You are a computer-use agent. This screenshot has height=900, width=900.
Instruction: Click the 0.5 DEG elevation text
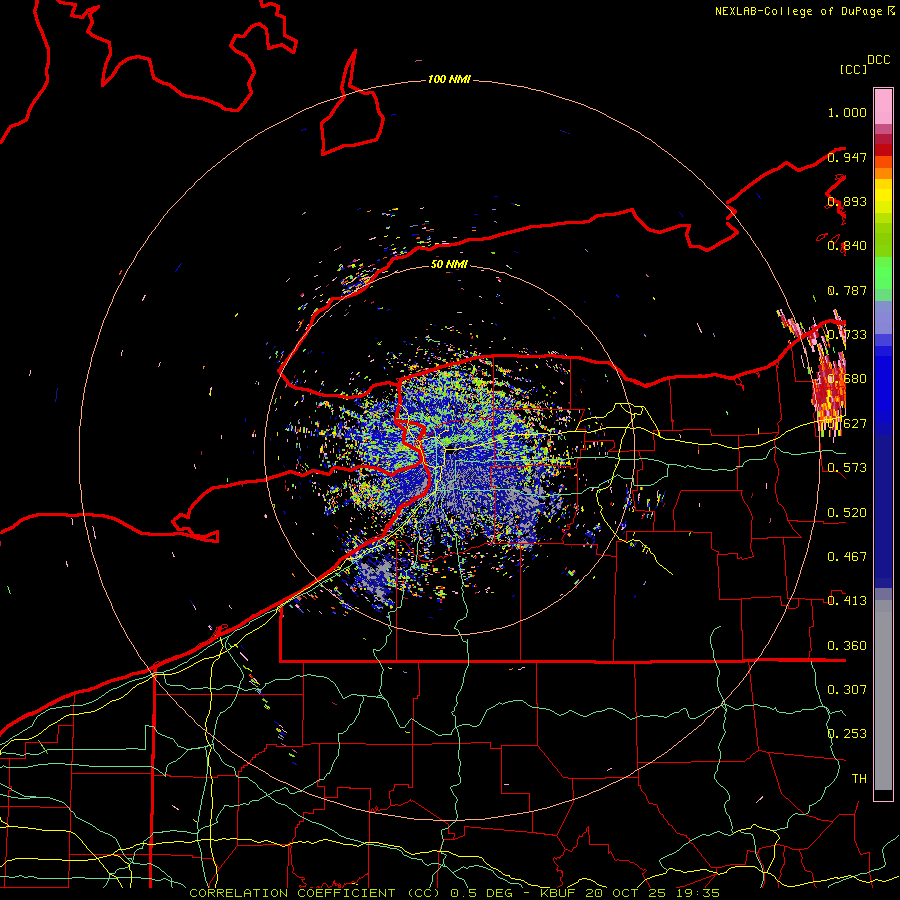point(482,893)
